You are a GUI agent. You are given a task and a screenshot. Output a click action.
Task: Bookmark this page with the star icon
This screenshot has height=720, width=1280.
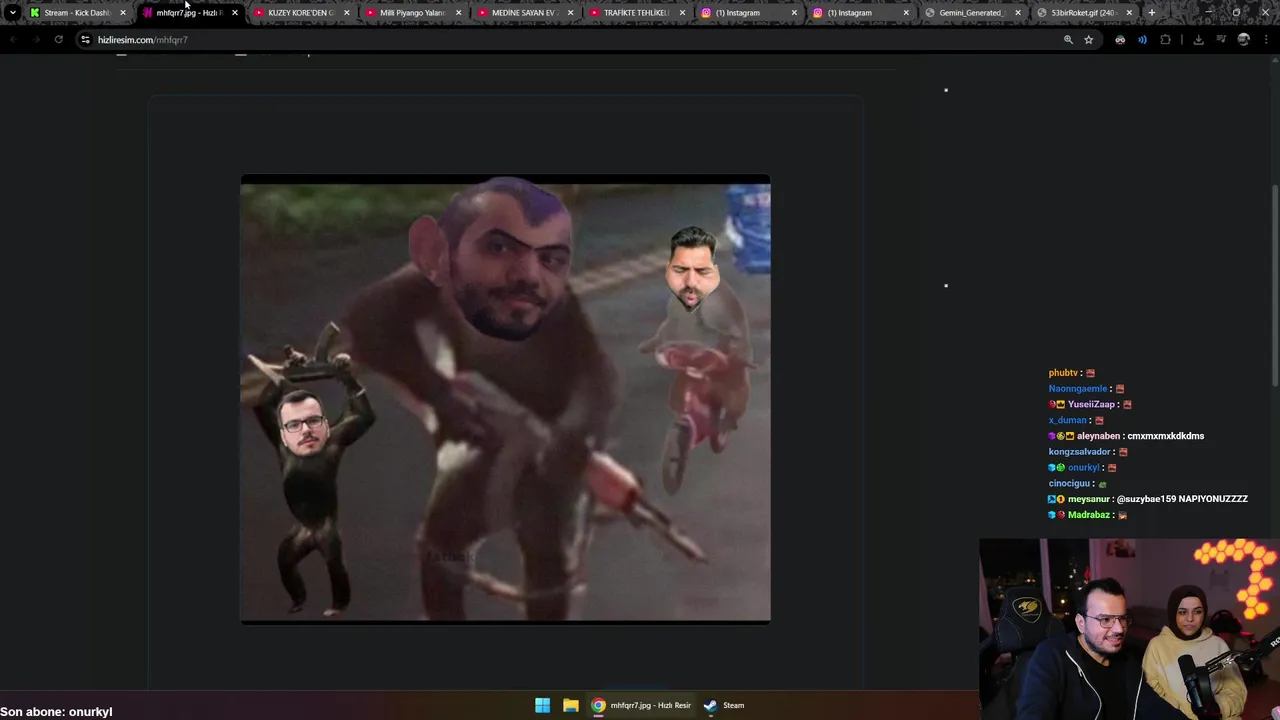point(1089,40)
